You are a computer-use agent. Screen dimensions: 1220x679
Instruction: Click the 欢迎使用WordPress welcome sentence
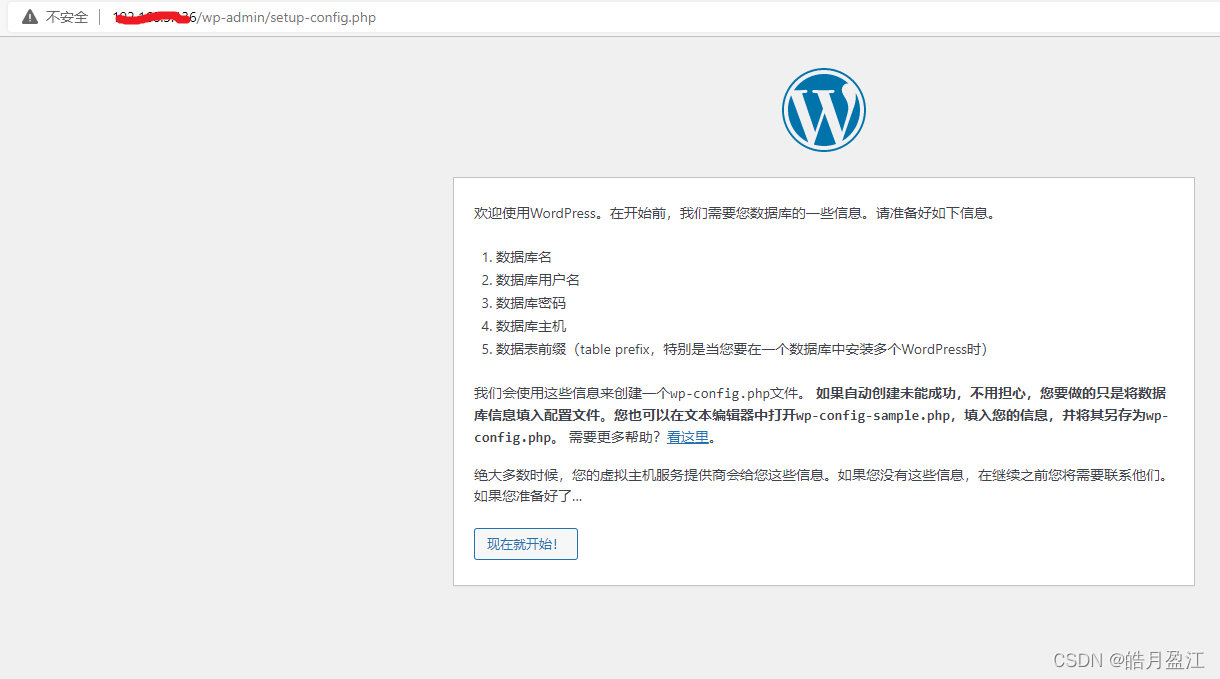(x=735, y=213)
